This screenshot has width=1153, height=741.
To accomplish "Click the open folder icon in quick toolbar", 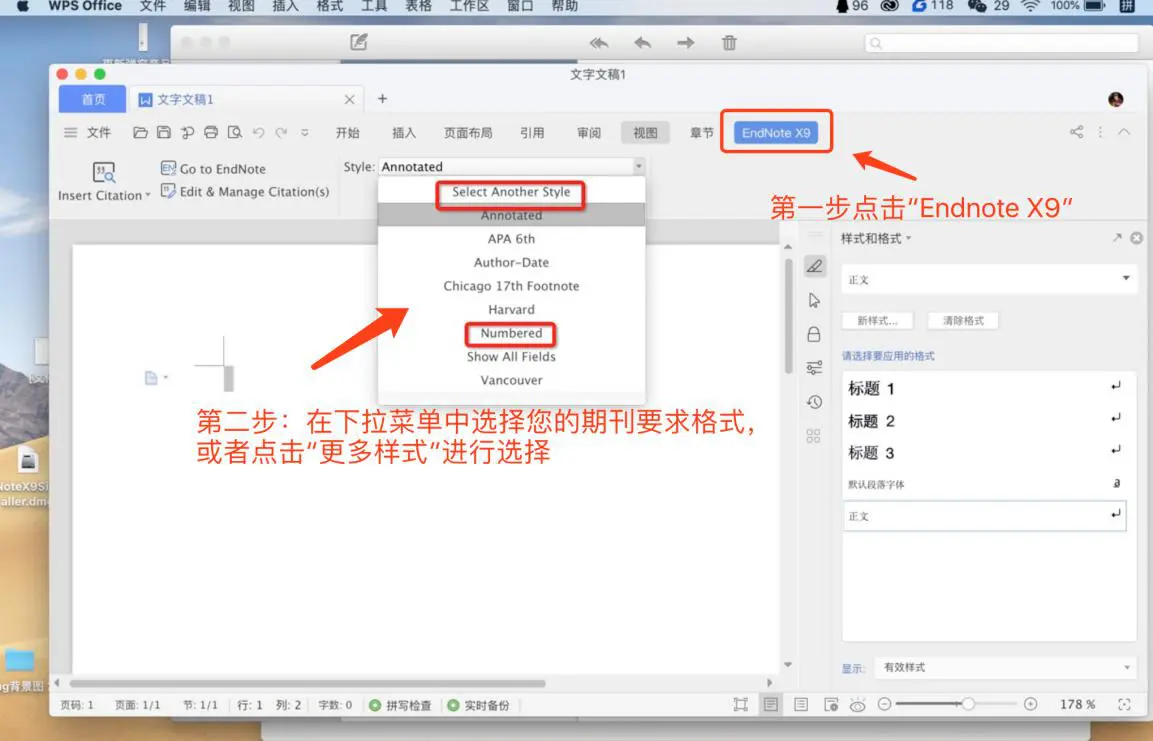I will click(140, 132).
